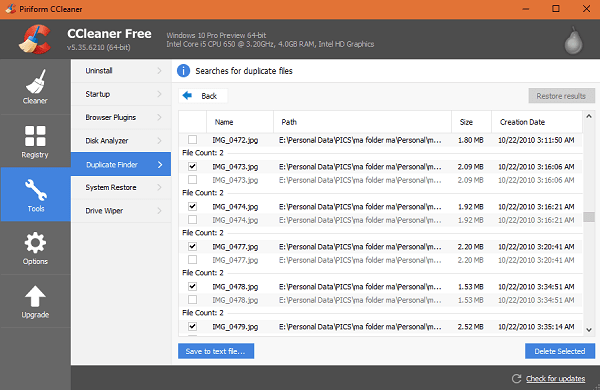The image size is (600, 390).
Task: Expand the Disk Analyzer chevron
Action: click(160, 141)
